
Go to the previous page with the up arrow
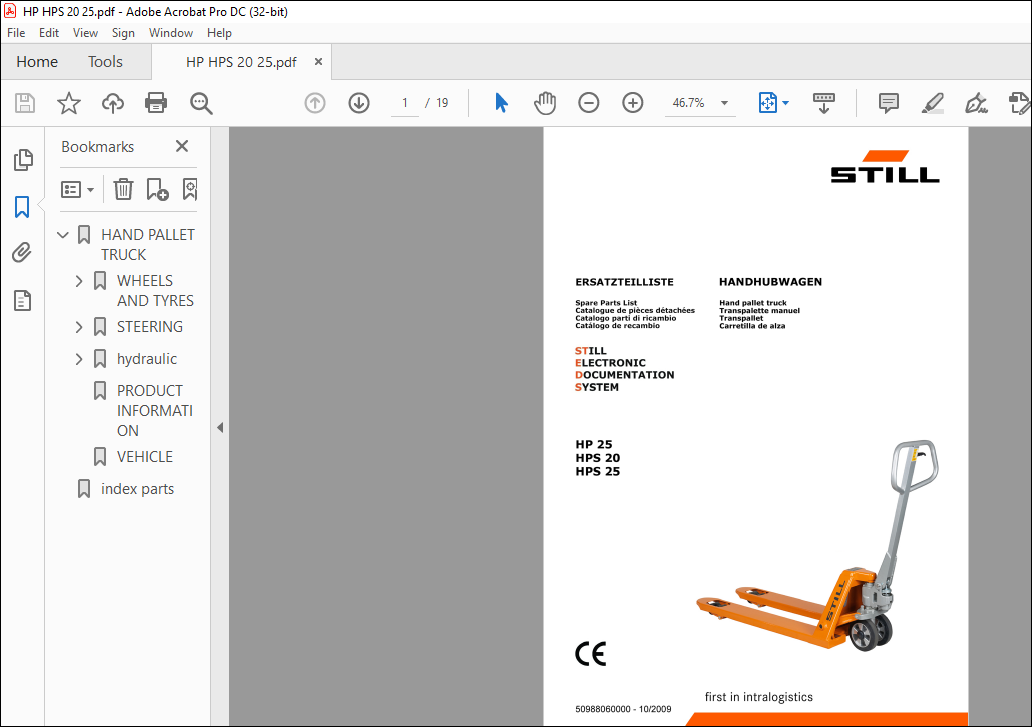click(x=315, y=103)
